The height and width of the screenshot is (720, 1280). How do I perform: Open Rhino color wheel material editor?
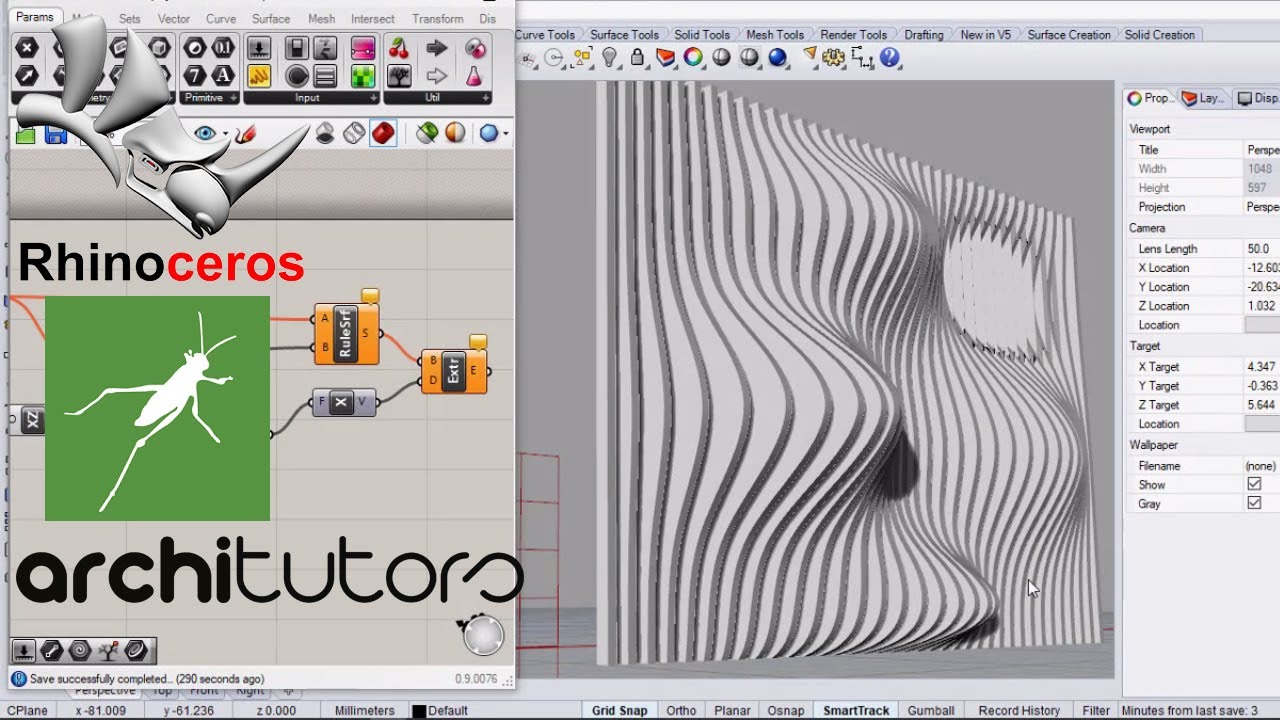tap(693, 57)
